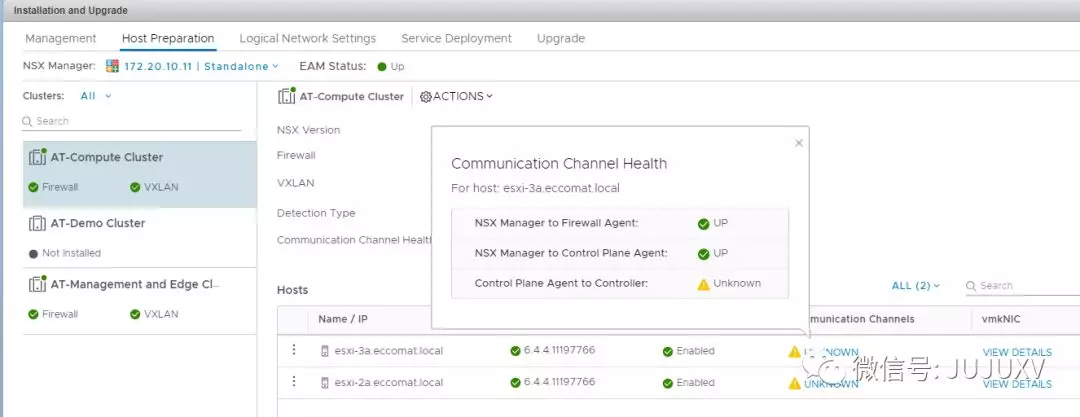Open the Service Deployment tab
1080x417 pixels.
(457, 39)
